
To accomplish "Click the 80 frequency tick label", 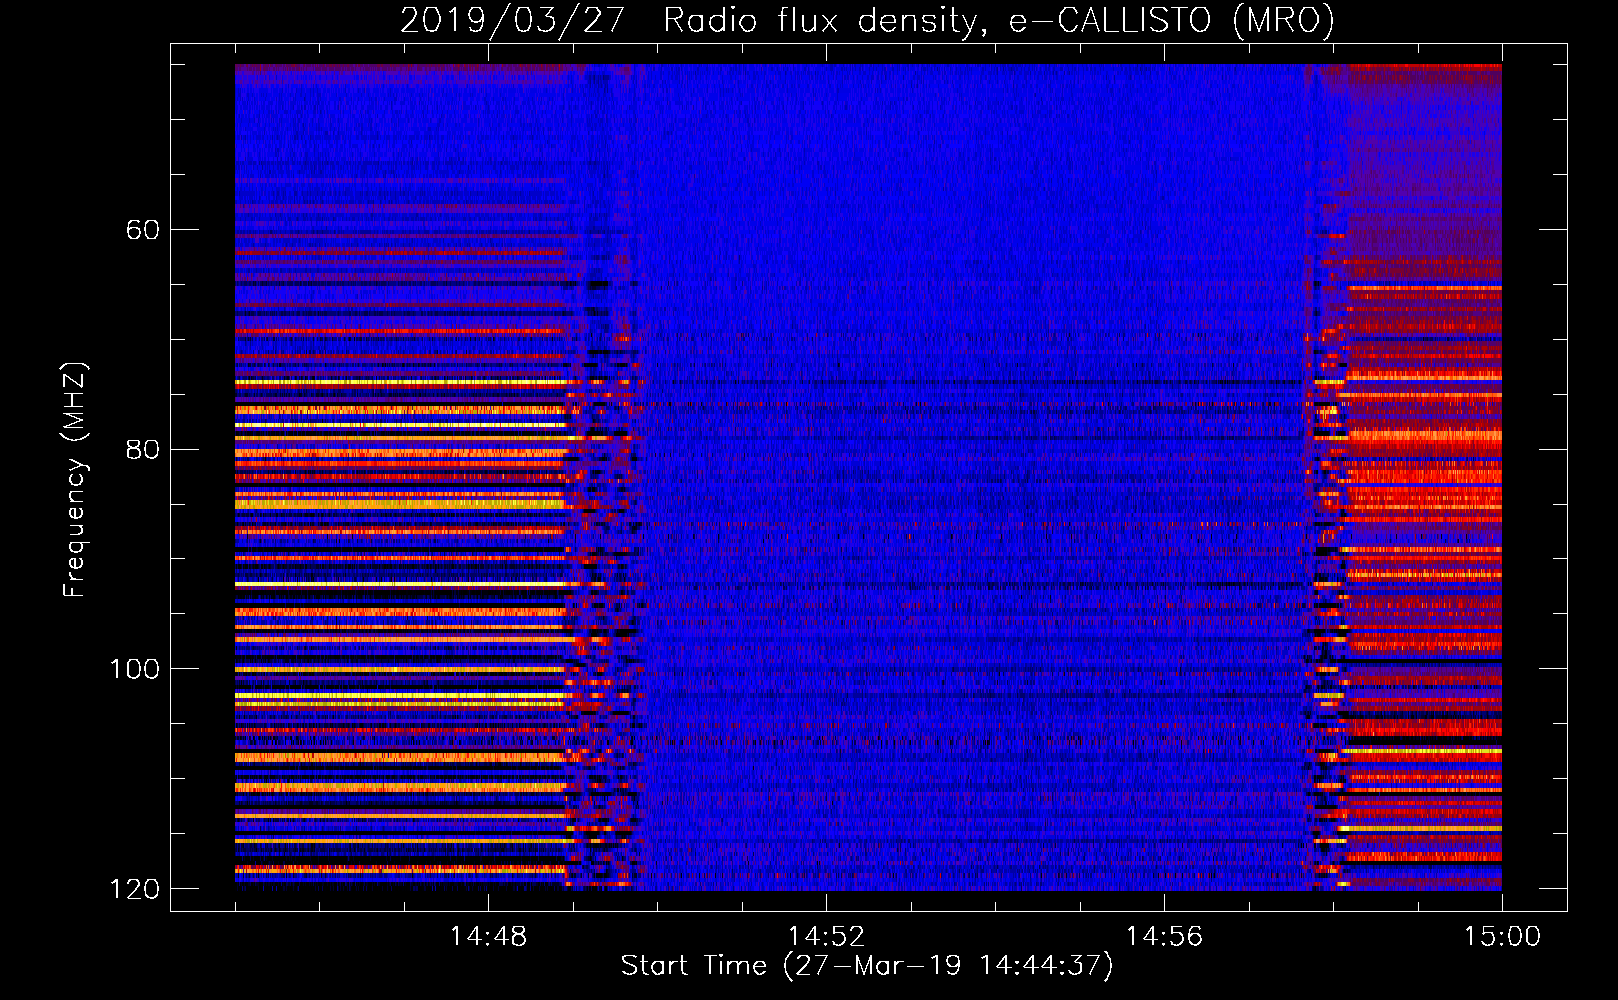I will [x=143, y=449].
